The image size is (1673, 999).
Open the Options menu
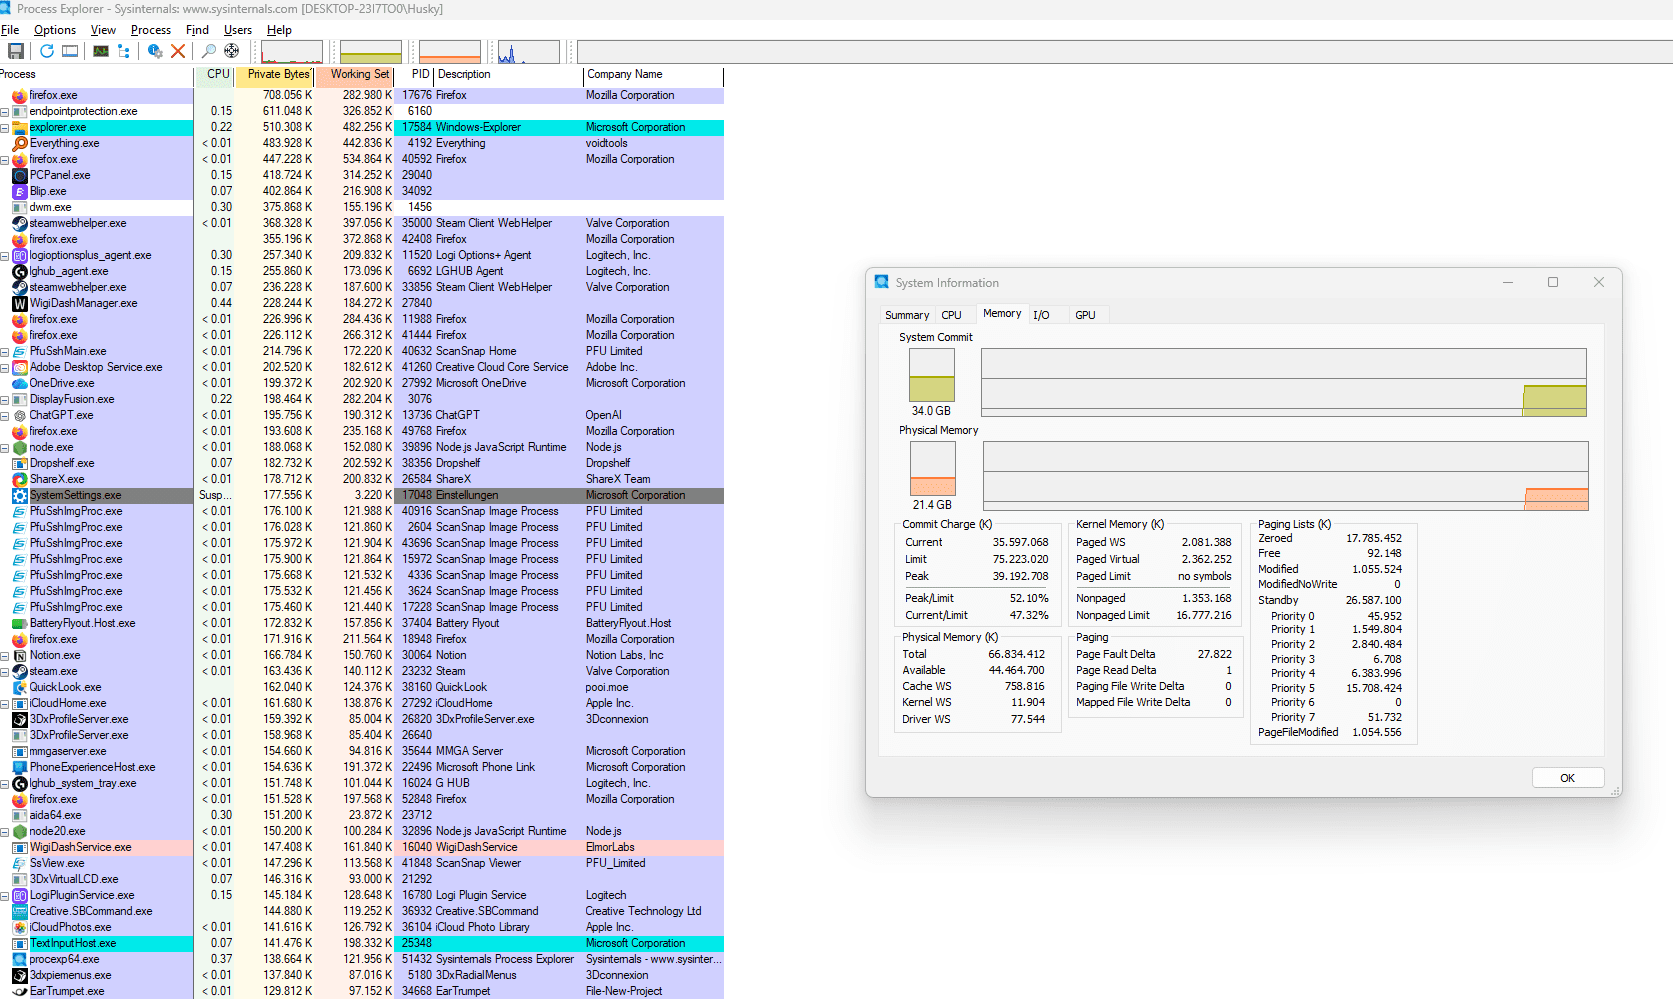click(x=55, y=30)
